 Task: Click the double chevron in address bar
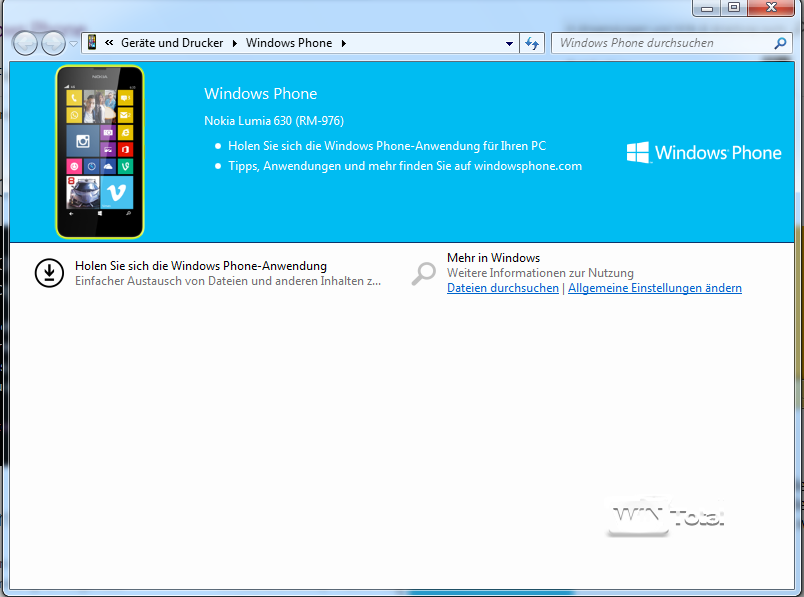click(109, 43)
